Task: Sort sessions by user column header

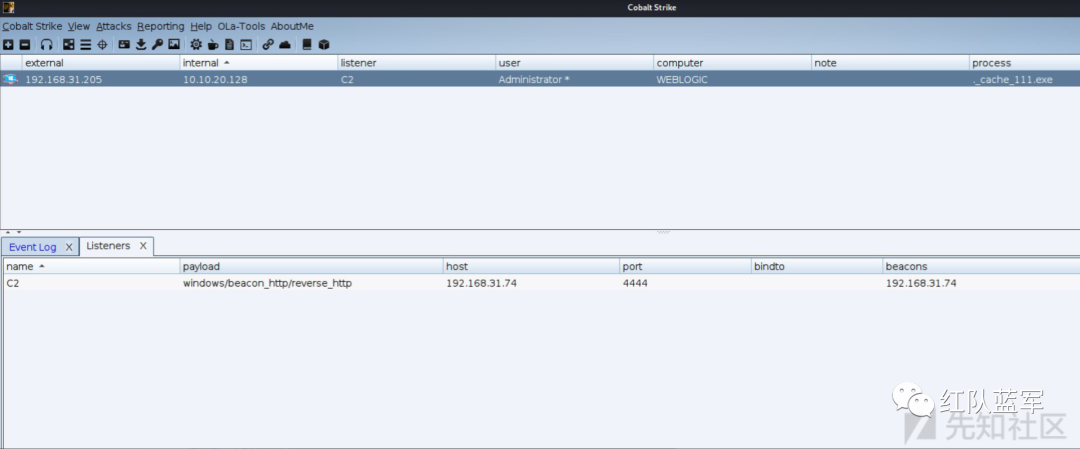Action: (x=574, y=63)
